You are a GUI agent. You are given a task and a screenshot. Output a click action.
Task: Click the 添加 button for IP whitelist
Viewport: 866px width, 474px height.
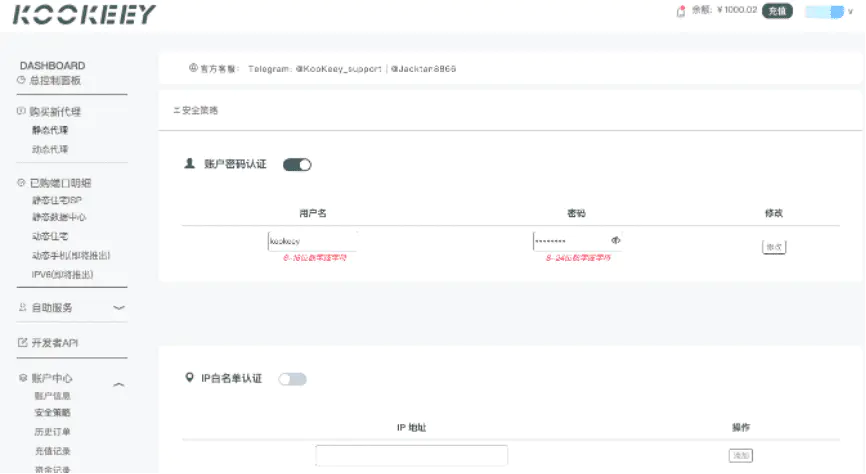(x=740, y=455)
